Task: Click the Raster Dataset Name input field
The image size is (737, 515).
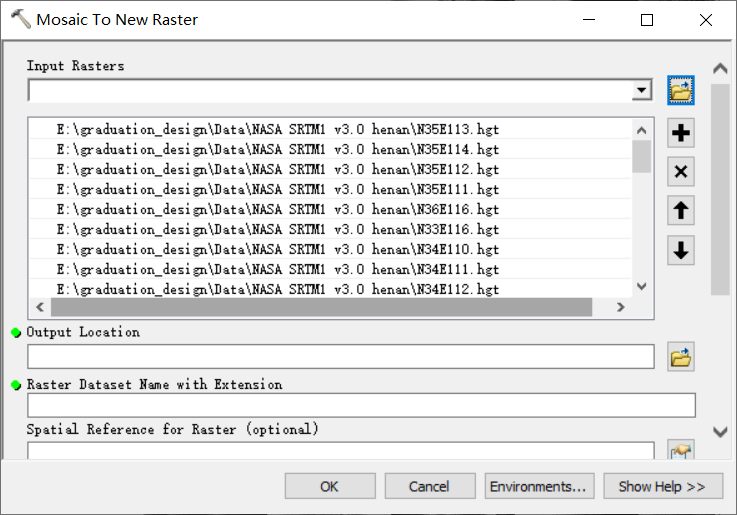Action: 361,405
